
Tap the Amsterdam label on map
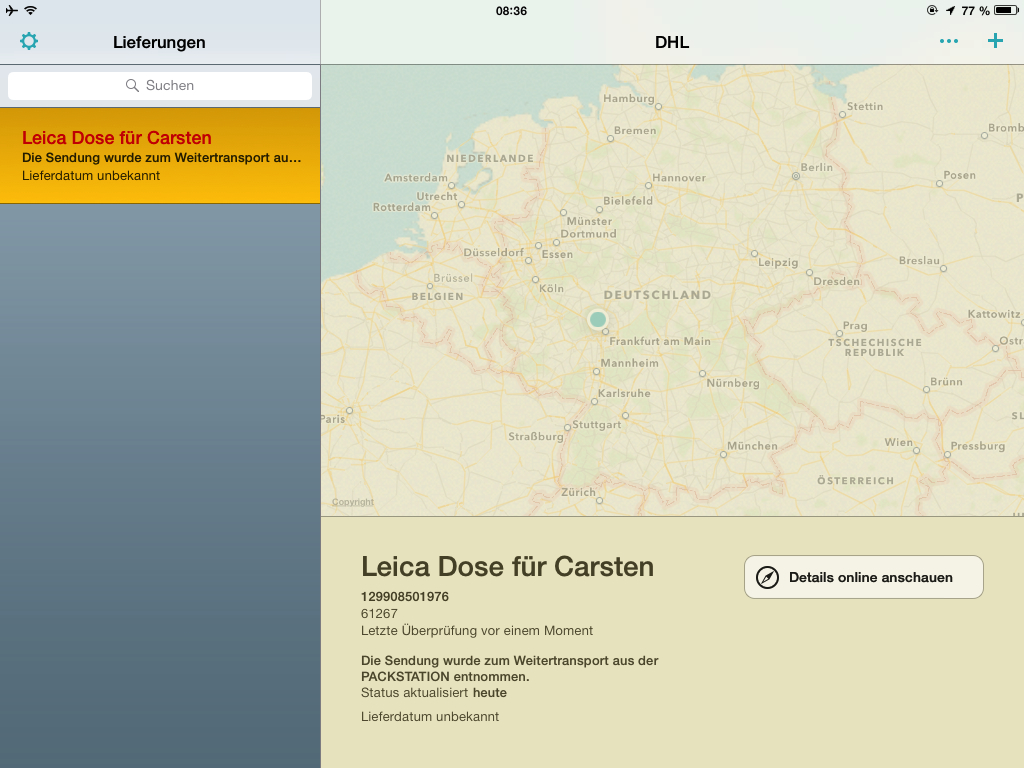pyautogui.click(x=416, y=178)
